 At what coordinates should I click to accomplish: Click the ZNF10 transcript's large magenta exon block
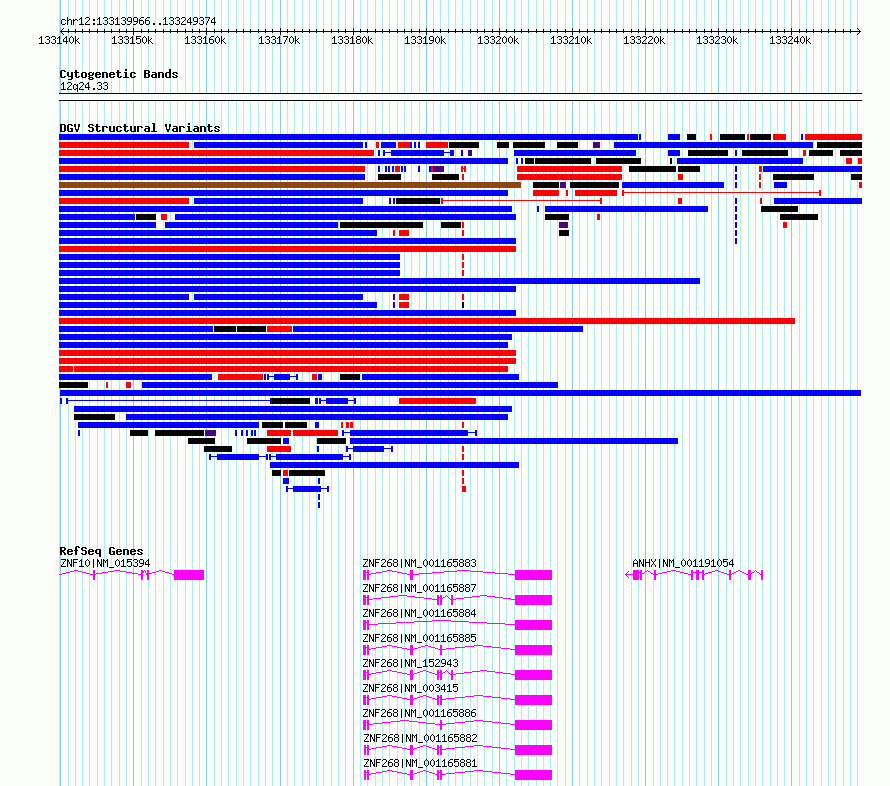[189, 575]
